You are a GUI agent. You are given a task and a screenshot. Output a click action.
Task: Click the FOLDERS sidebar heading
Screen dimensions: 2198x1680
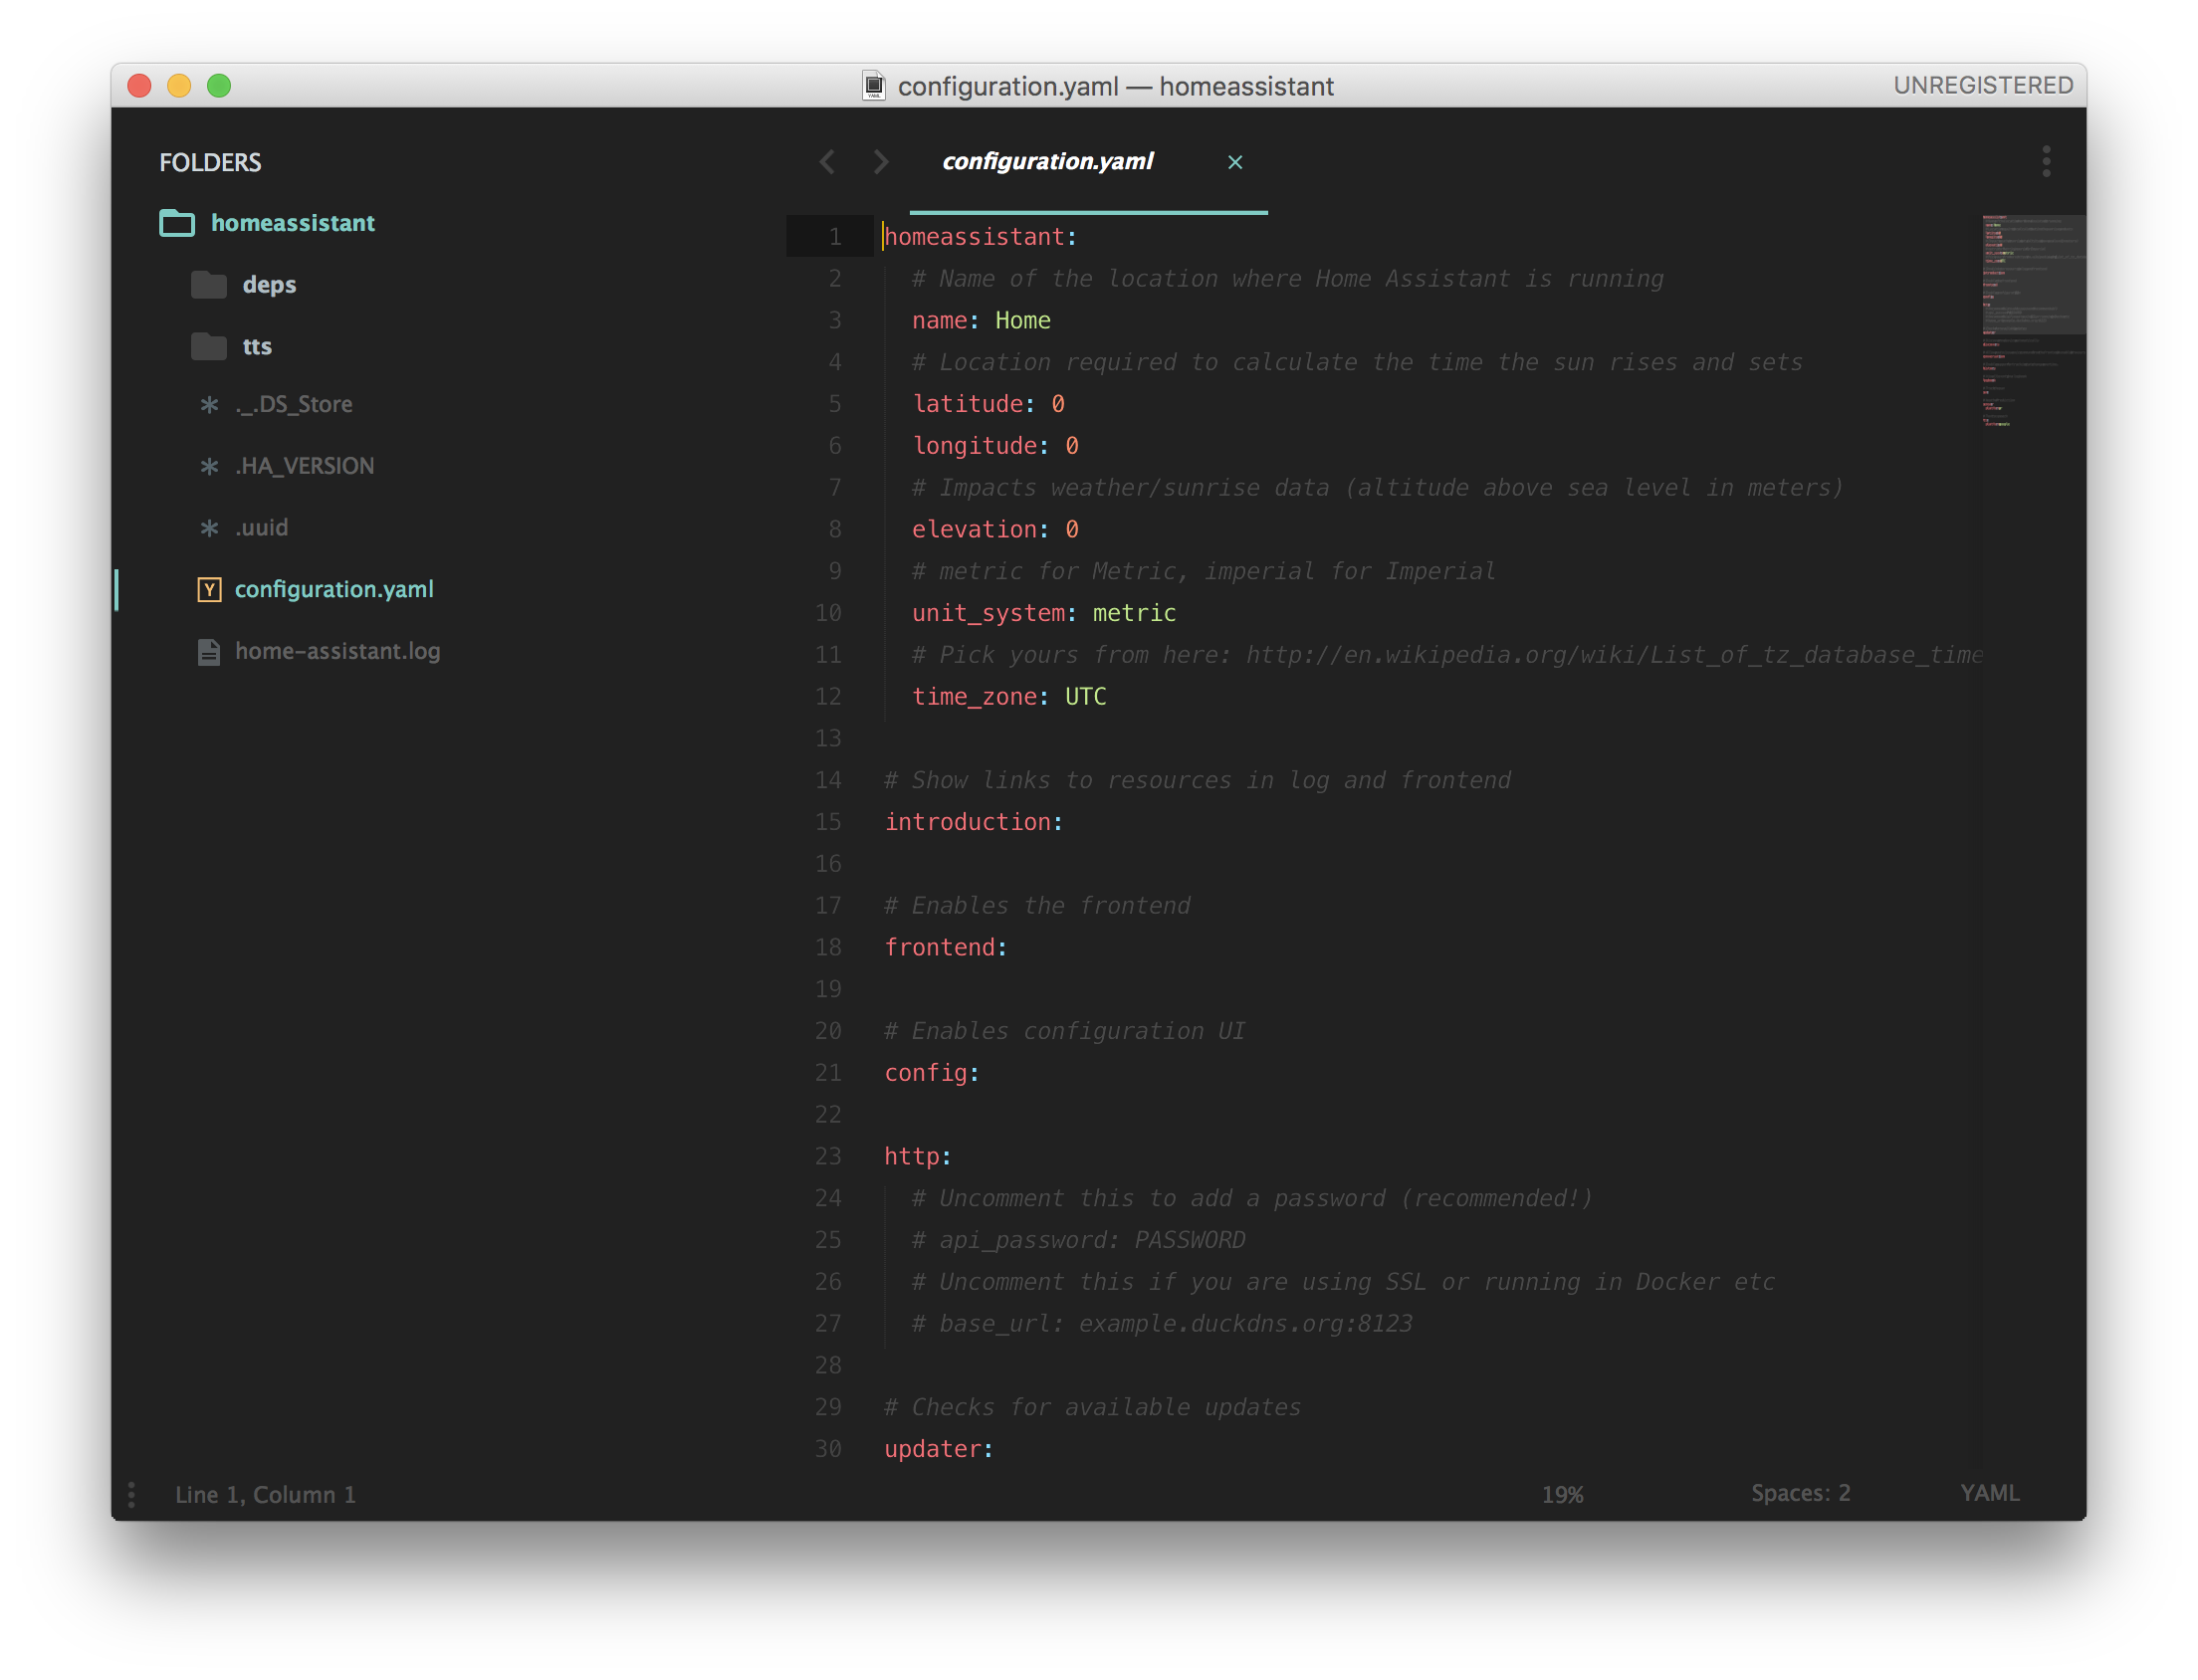click(210, 162)
